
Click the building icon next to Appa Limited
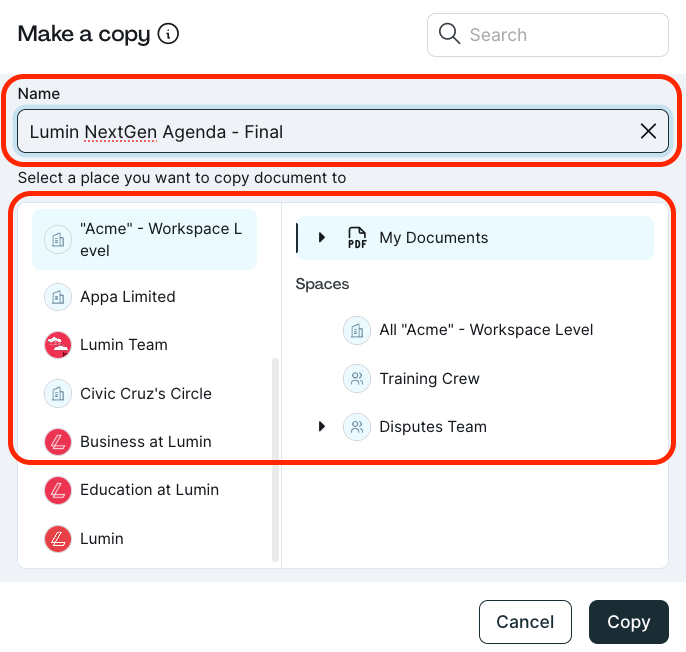pyautogui.click(x=58, y=297)
